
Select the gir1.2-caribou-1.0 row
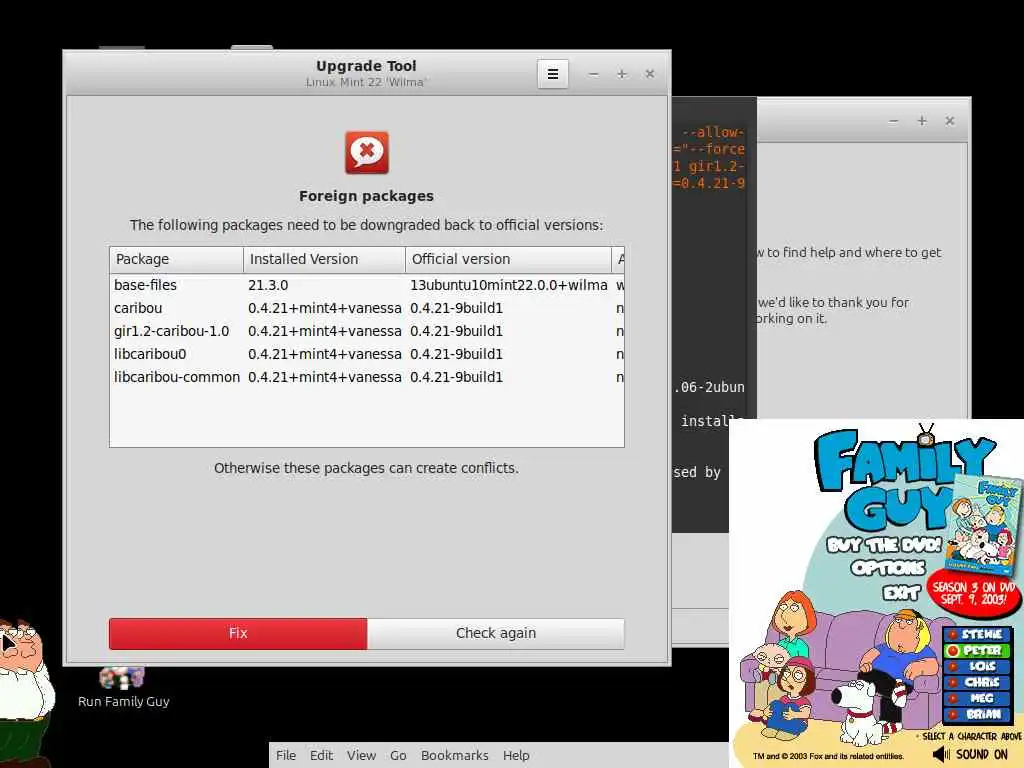coord(367,331)
